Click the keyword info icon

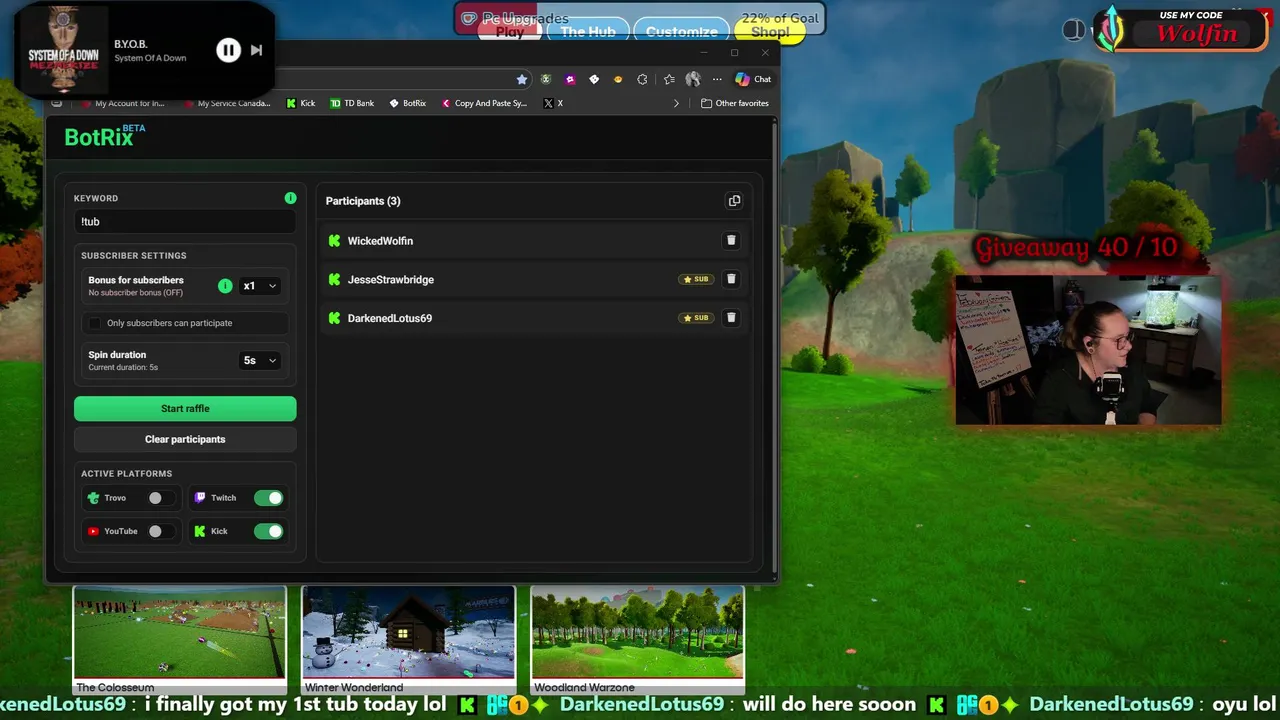coord(290,198)
